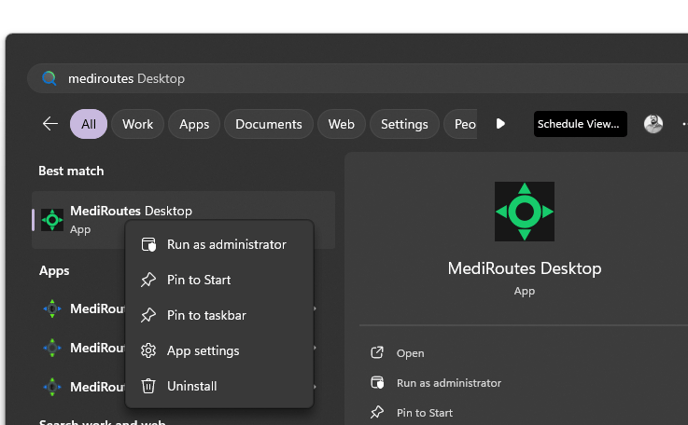
Task: Choose App settings in context menu
Action: [x=219, y=351]
